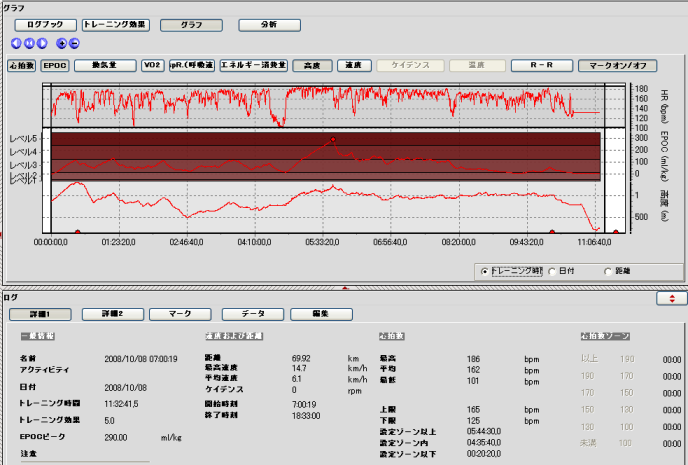
Task: Click the center reset graph navigation icon
Action: pyautogui.click(x=29, y=43)
